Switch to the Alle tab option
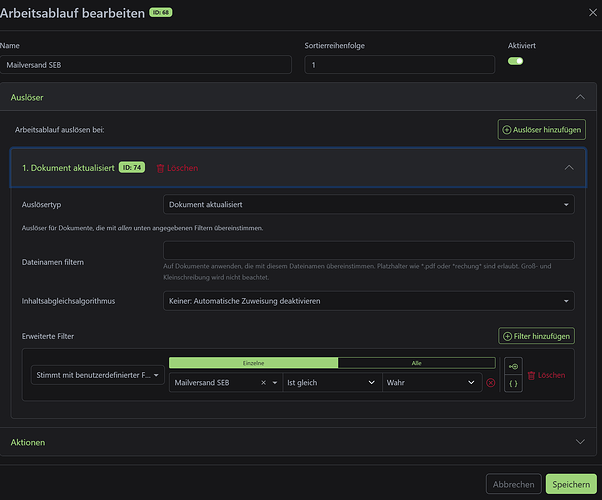 click(416, 363)
